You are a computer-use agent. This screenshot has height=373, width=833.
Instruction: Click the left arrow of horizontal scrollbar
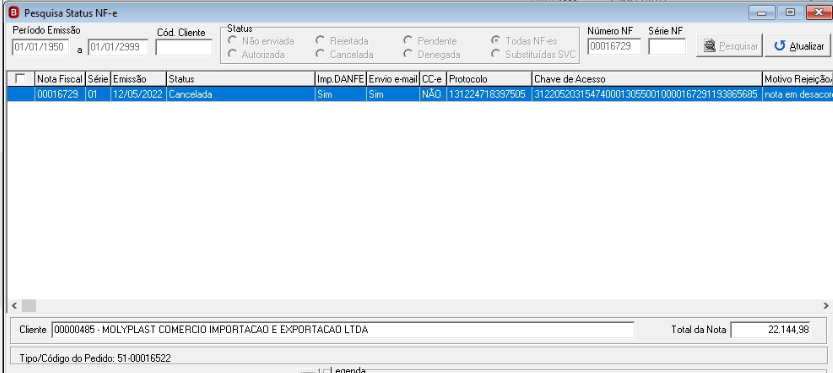click(14, 306)
